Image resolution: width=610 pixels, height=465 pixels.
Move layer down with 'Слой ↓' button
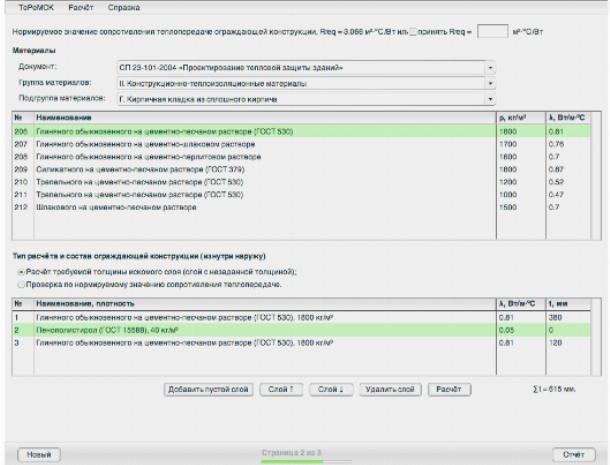coord(327,388)
